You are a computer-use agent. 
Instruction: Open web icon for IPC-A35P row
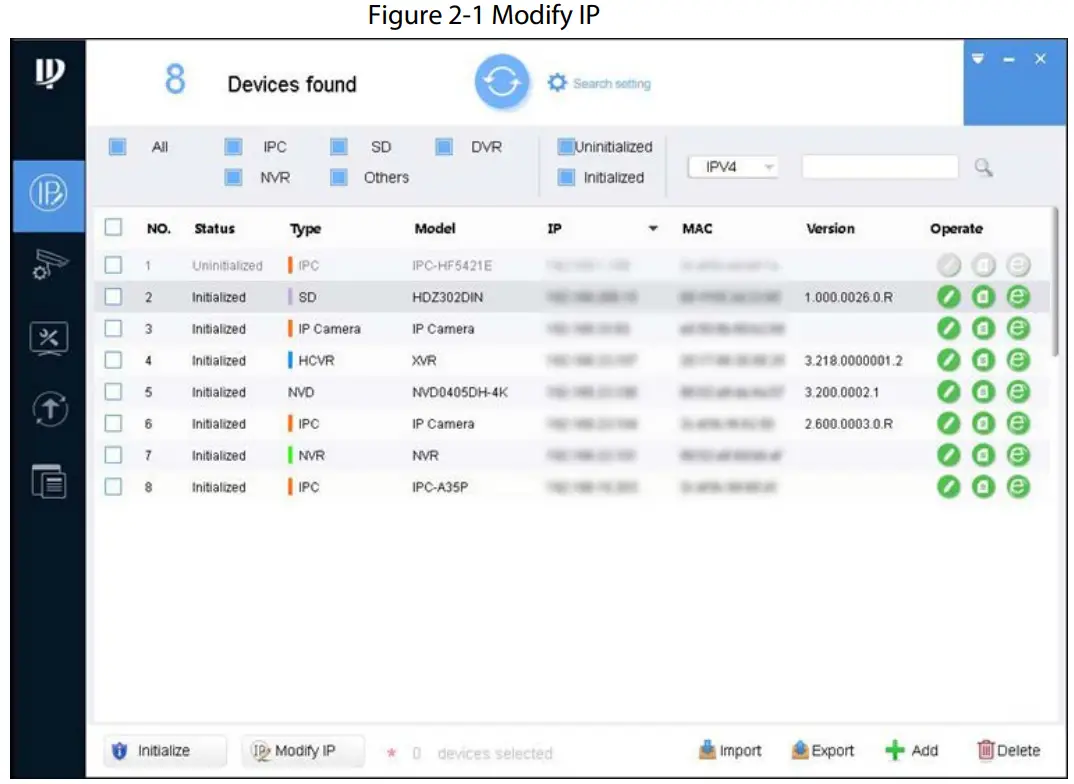click(1019, 487)
